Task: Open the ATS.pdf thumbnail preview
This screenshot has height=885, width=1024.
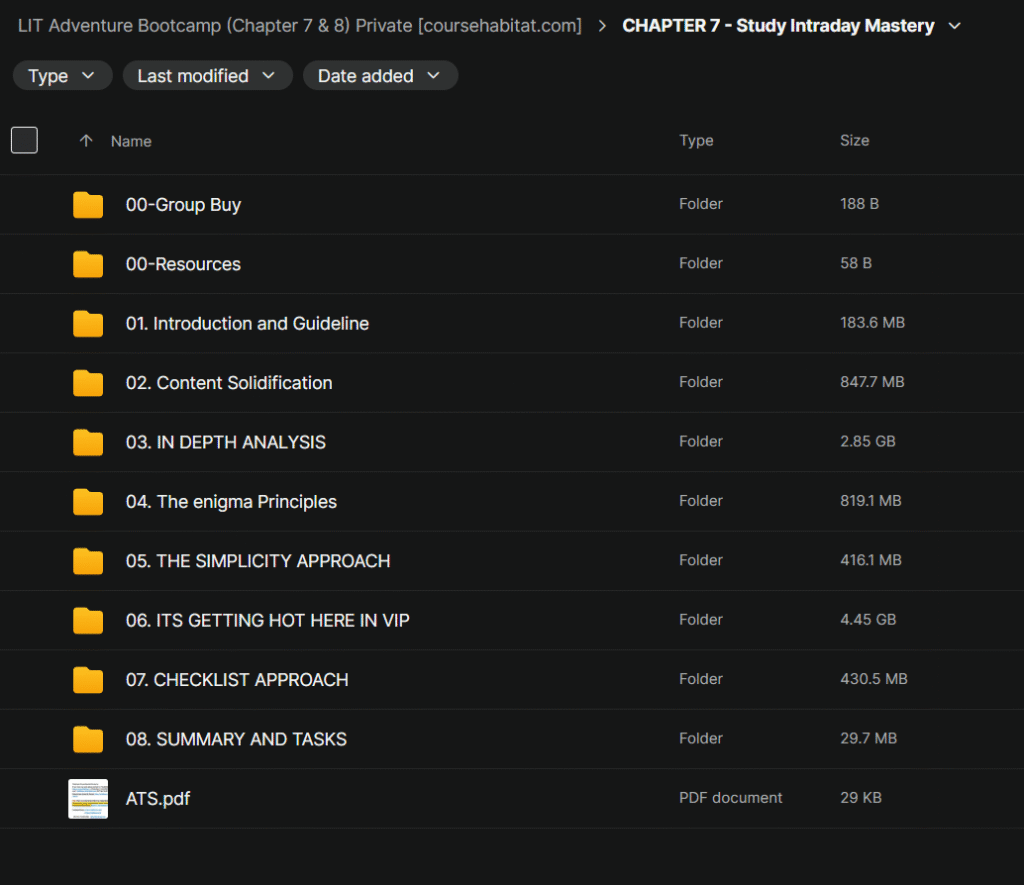Action: point(88,799)
